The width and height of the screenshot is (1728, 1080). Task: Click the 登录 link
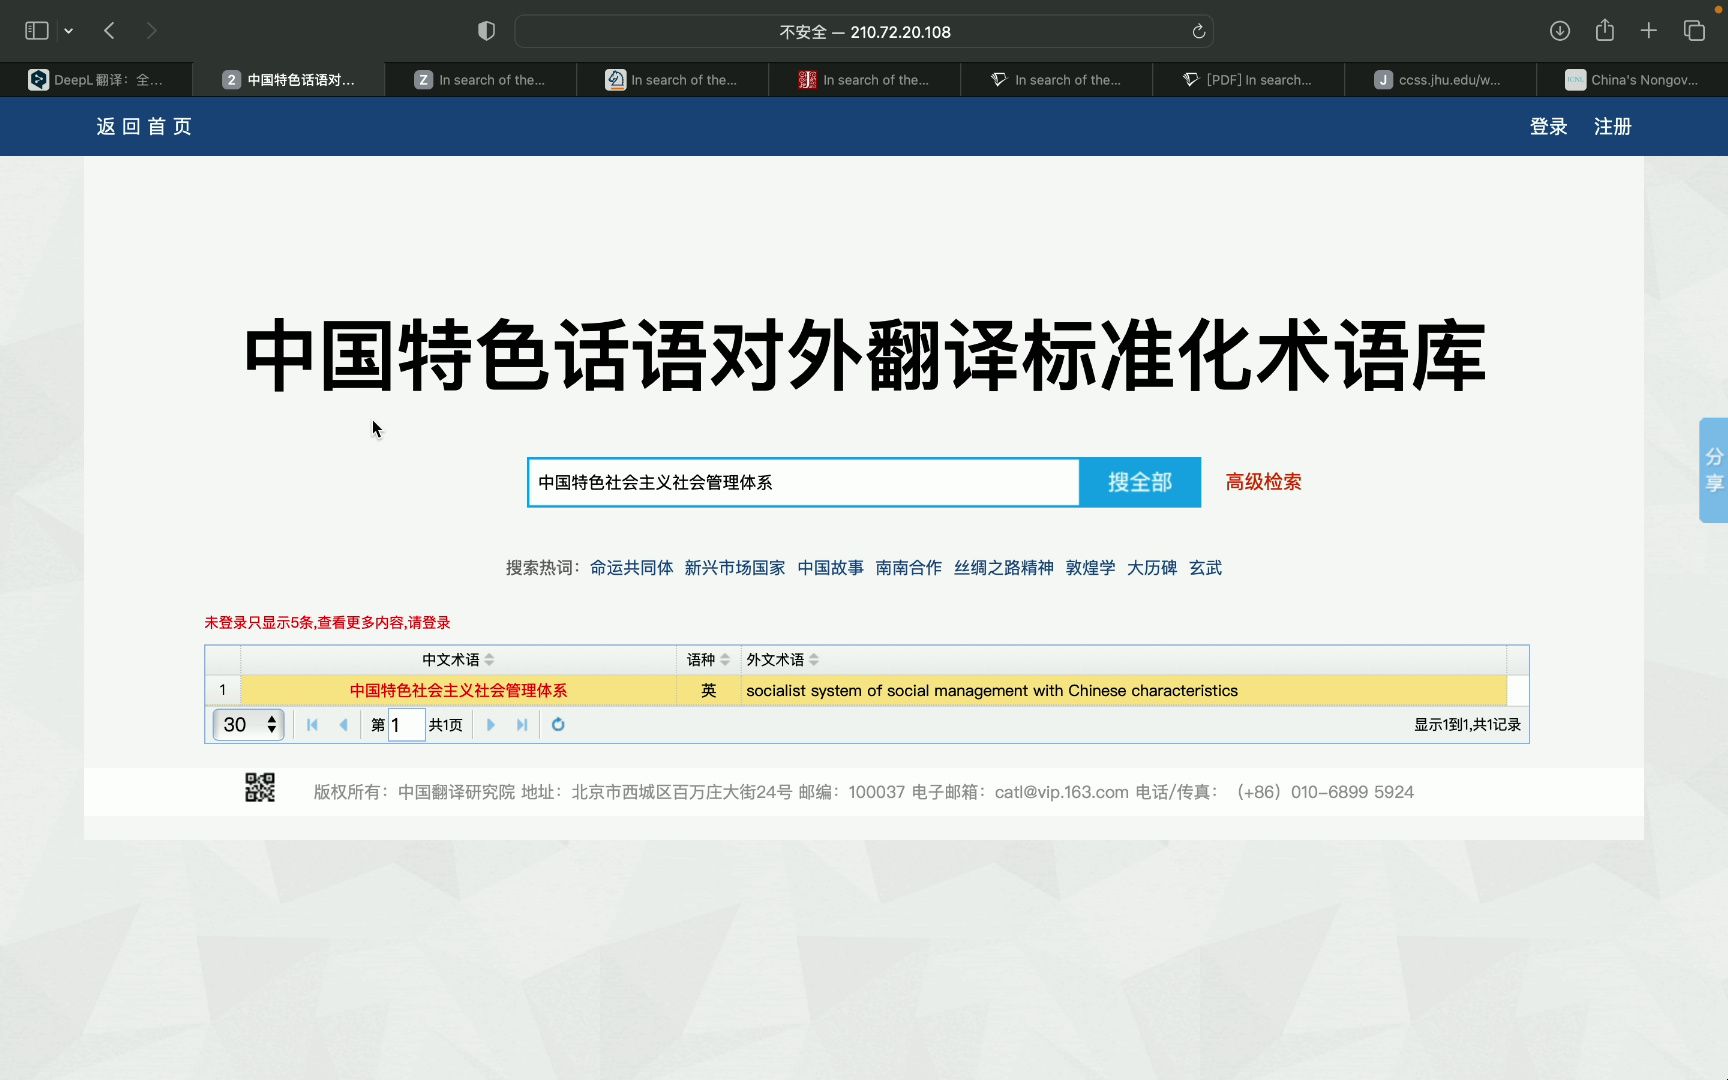pos(1548,127)
